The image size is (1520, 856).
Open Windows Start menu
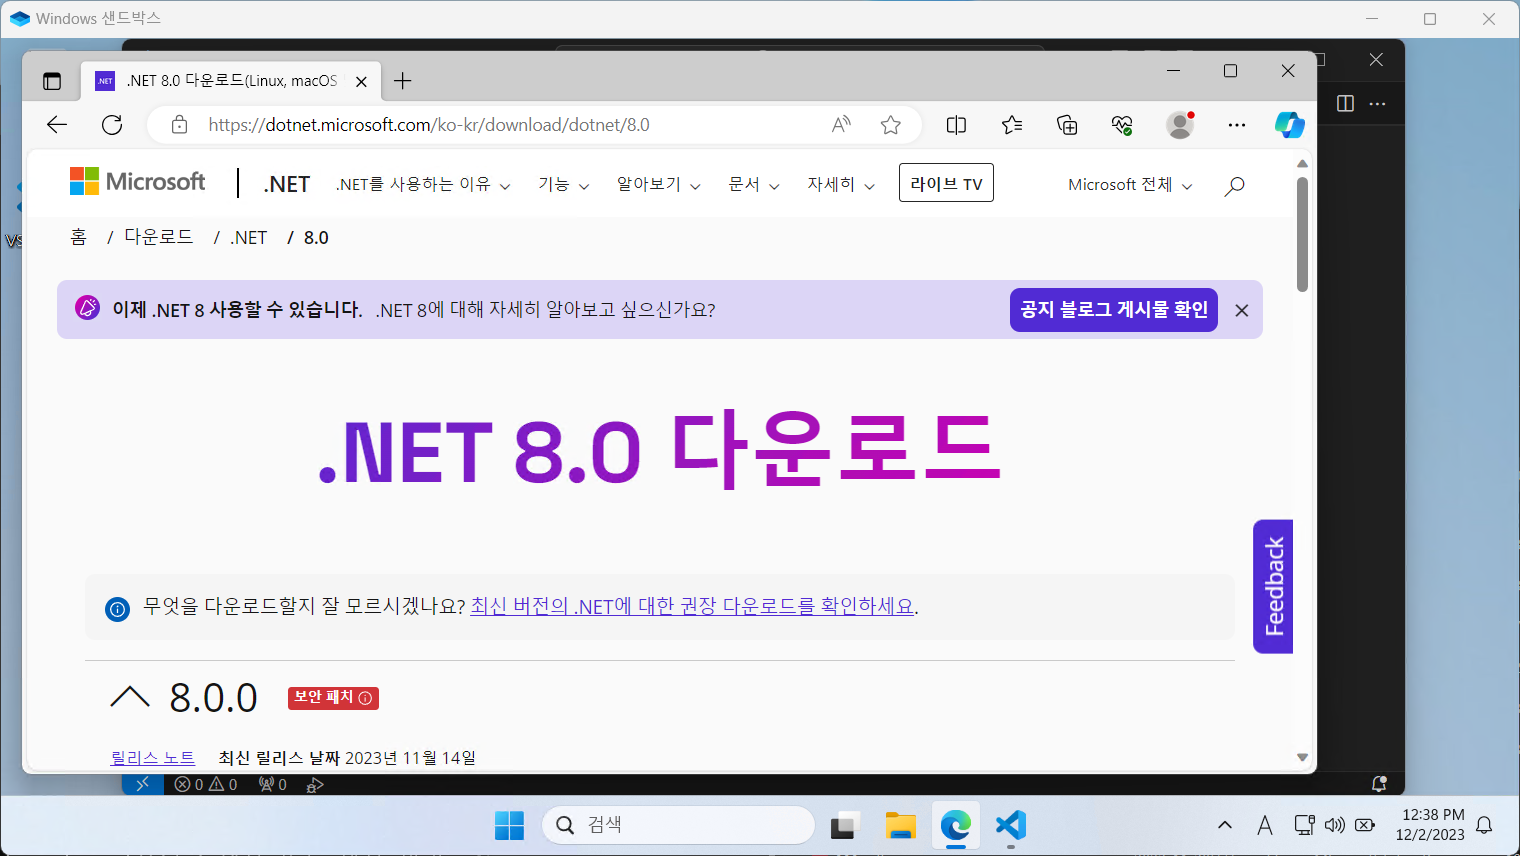click(x=509, y=825)
